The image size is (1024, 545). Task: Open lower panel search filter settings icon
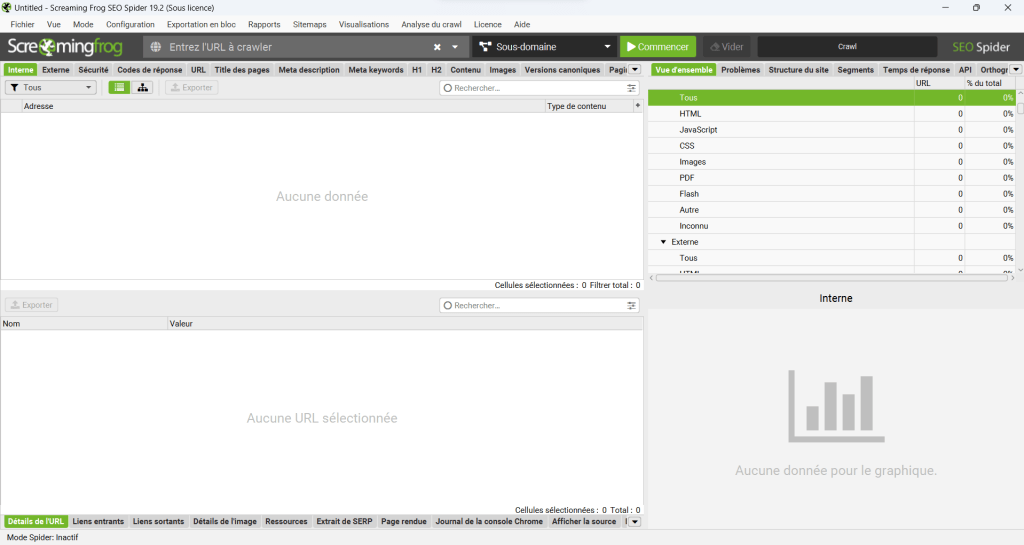coord(631,305)
